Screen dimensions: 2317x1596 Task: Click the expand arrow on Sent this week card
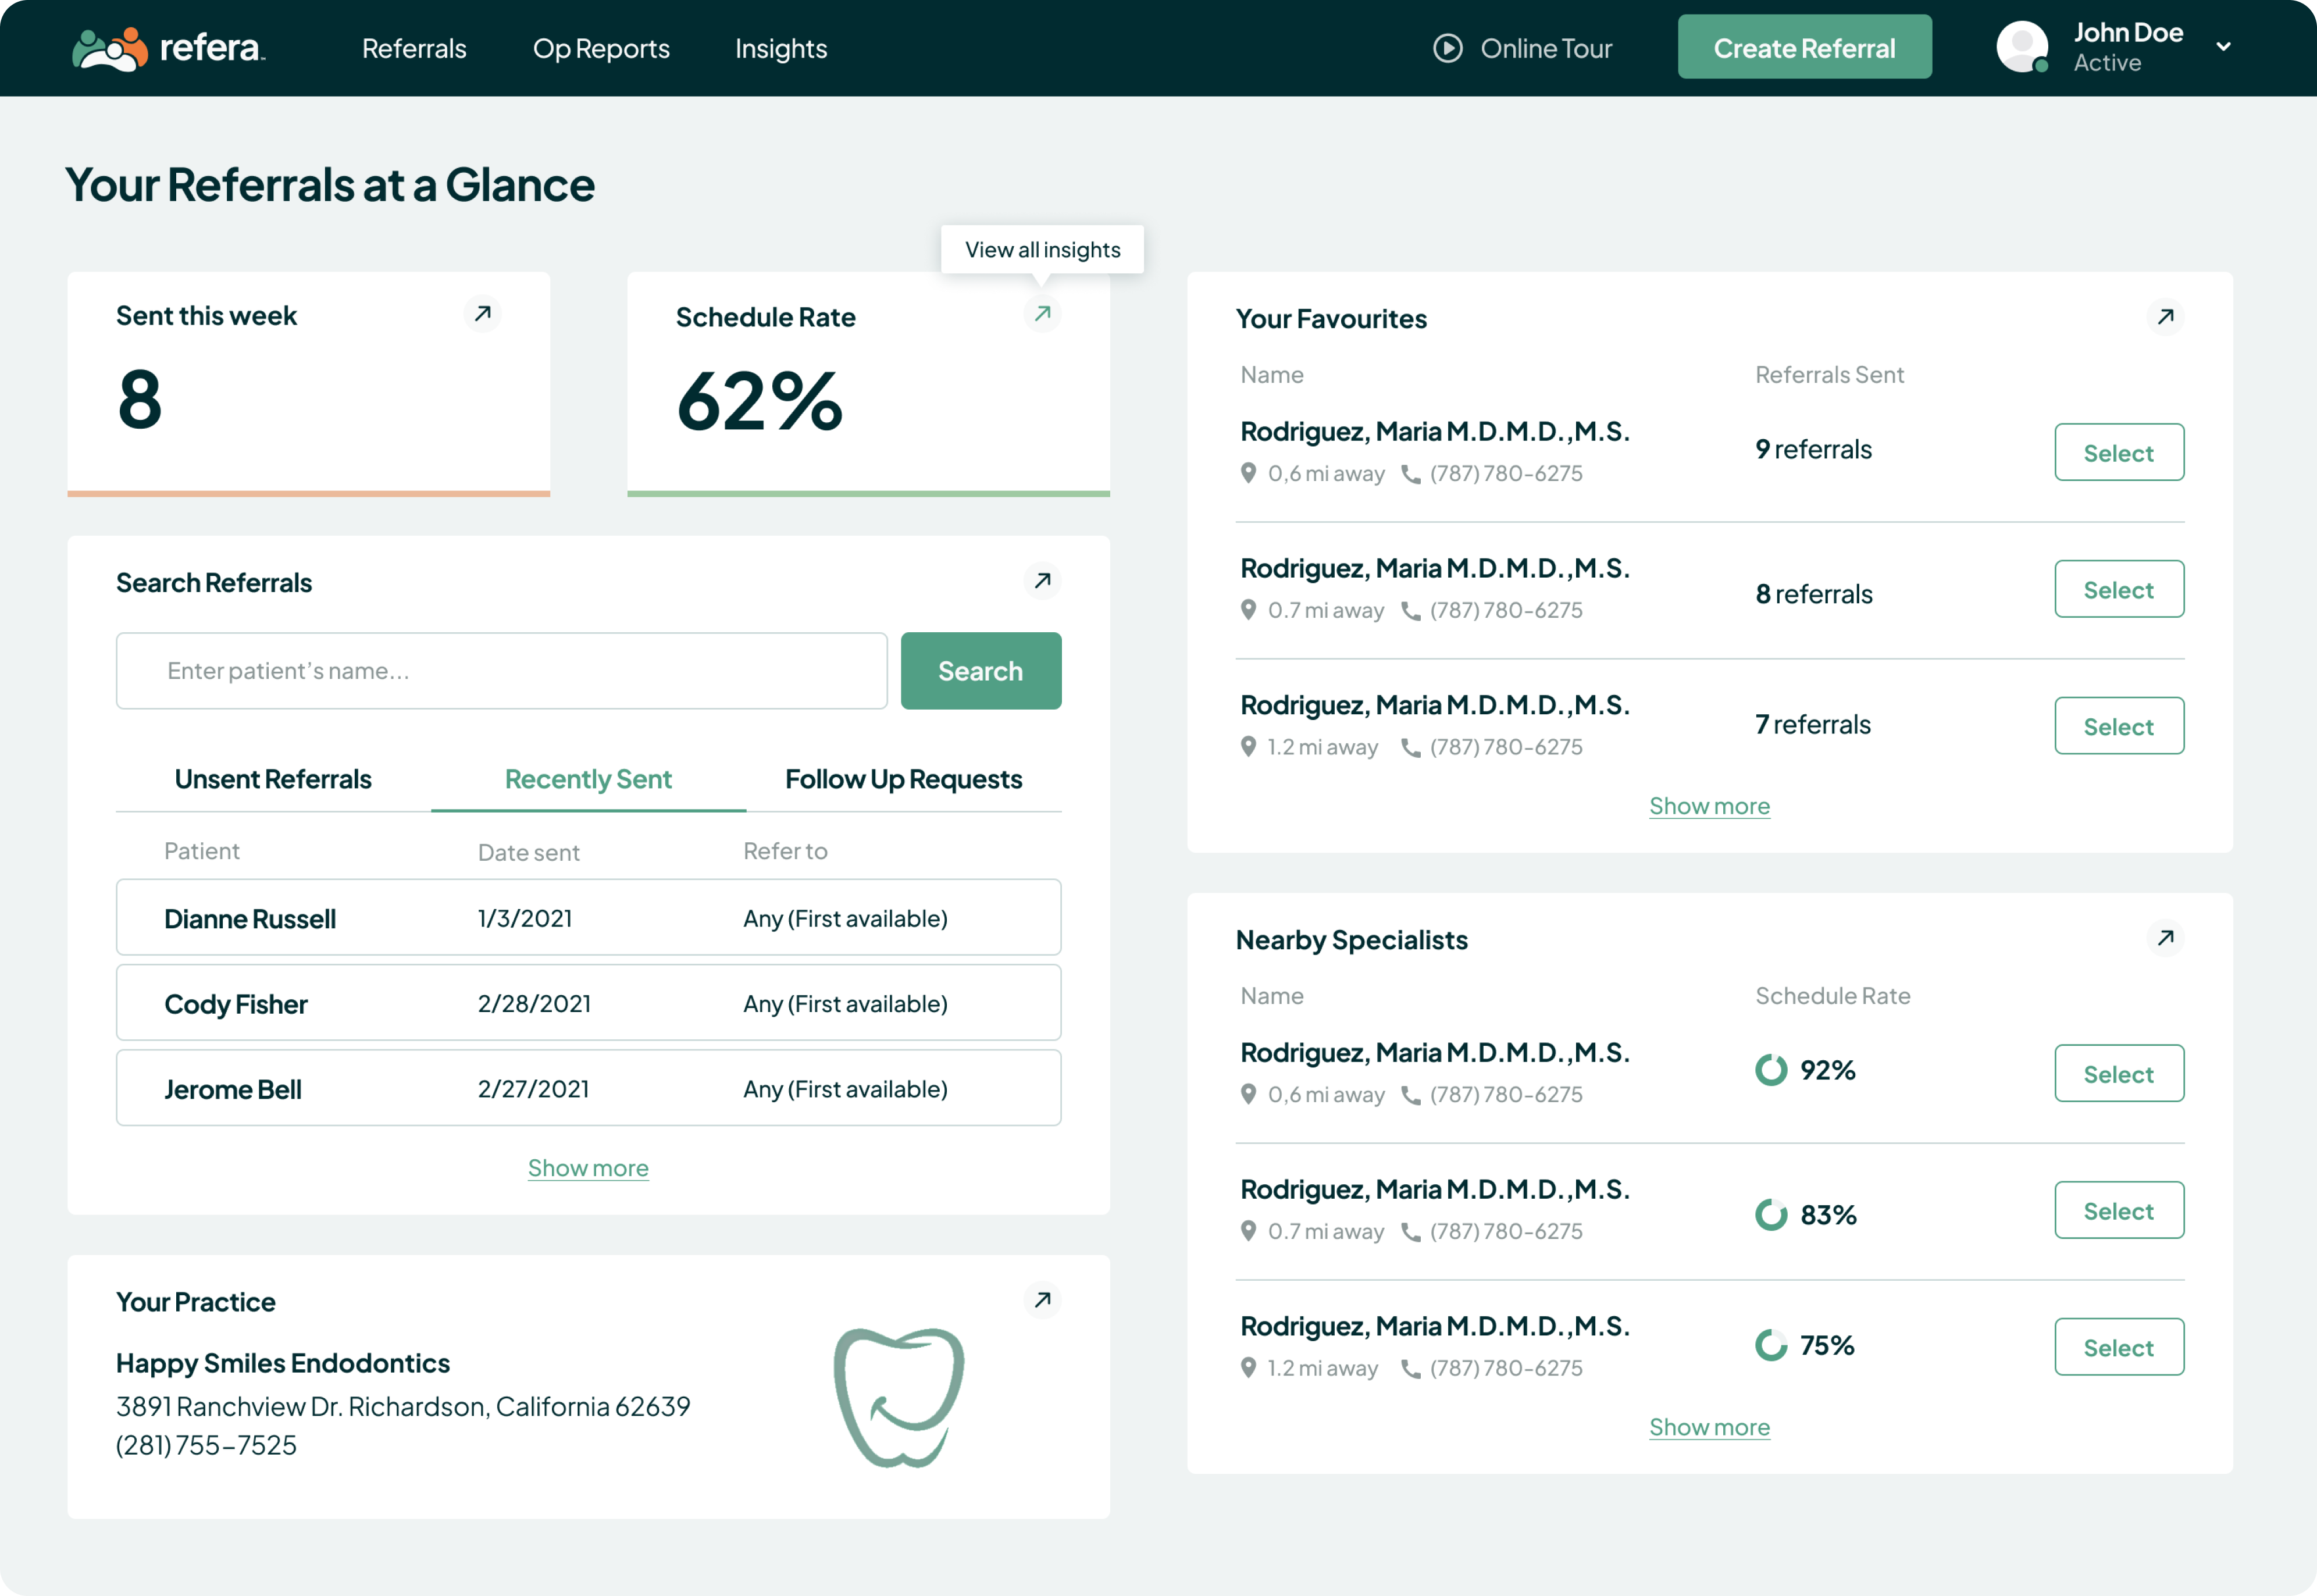pos(483,314)
